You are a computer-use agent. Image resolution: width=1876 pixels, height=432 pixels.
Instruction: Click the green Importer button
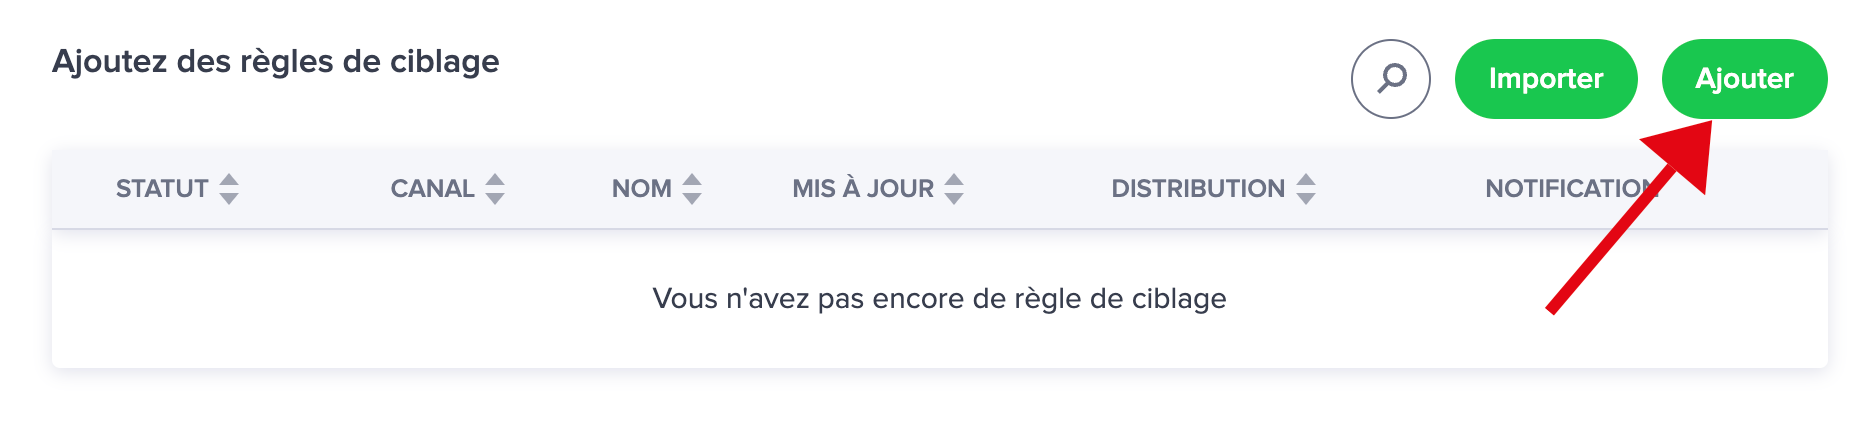(1546, 79)
